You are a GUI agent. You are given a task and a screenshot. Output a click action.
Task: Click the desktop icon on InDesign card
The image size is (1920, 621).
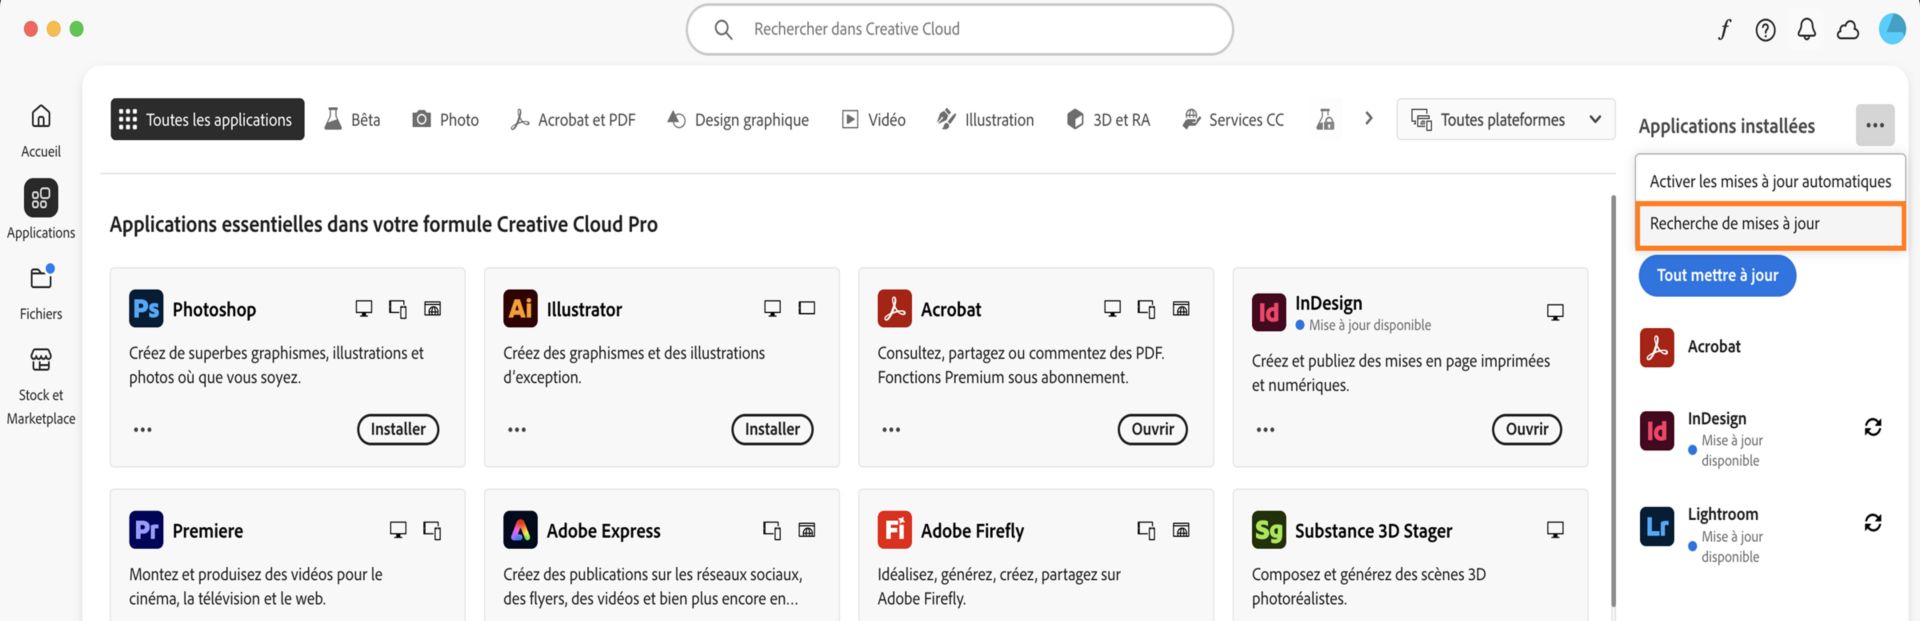(x=1555, y=313)
